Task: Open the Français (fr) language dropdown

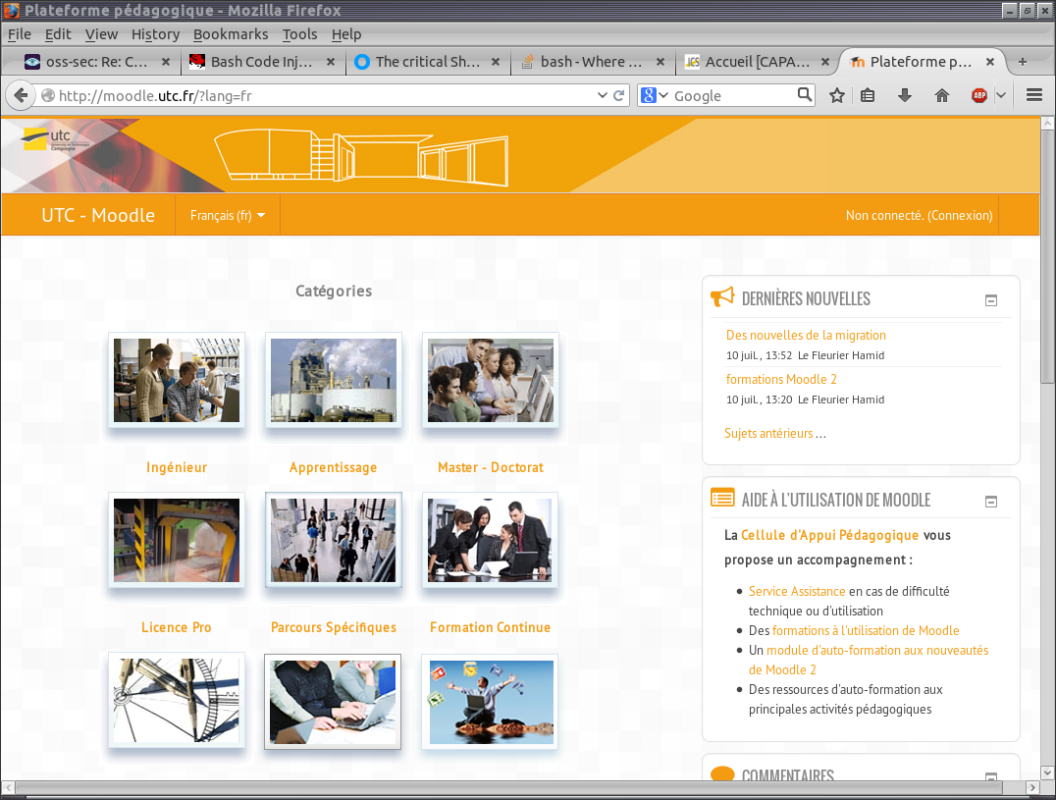Action: (227, 214)
